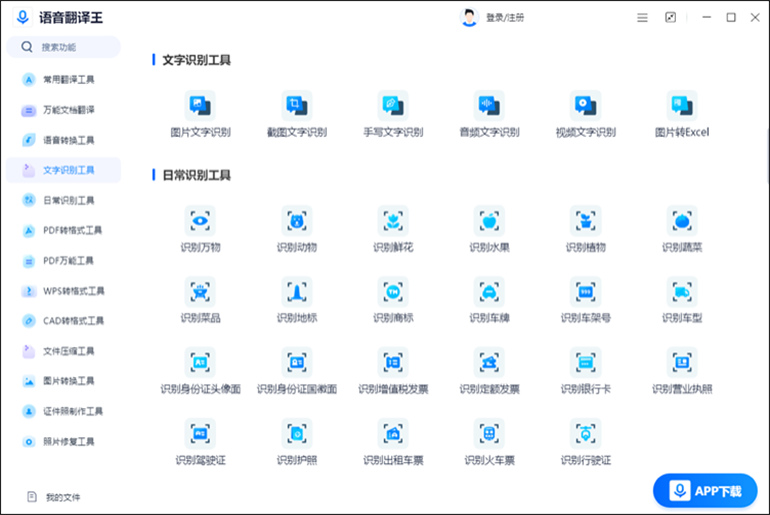Open the 视频文字识别 tool
770x515 pixels.
pyautogui.click(x=585, y=114)
